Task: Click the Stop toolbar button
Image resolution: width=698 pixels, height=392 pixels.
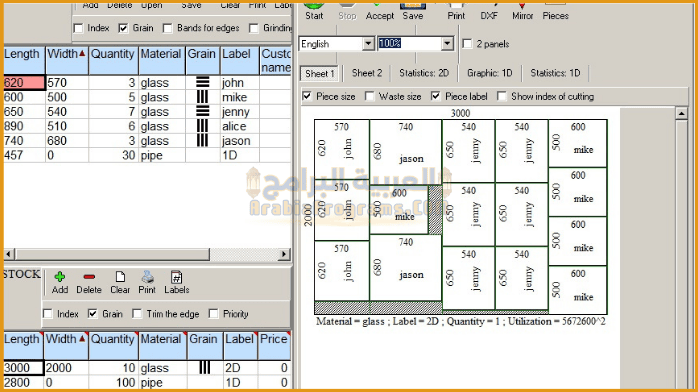Action: coord(347,11)
